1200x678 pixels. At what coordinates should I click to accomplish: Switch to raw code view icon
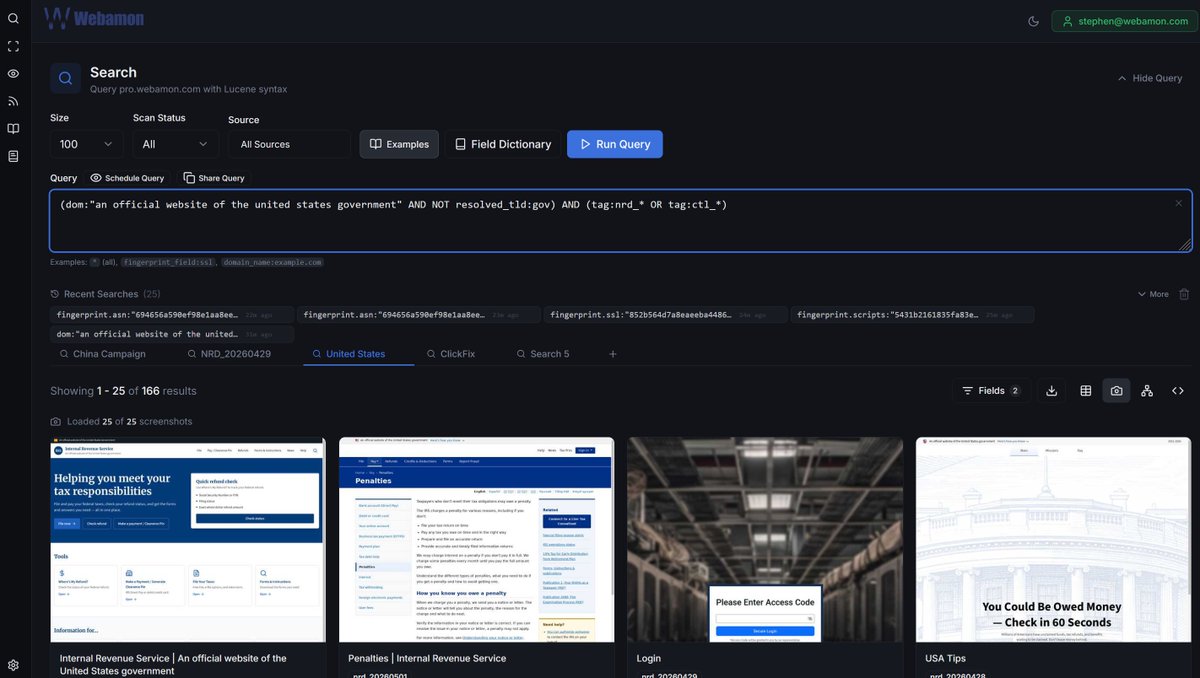[x=1178, y=391]
